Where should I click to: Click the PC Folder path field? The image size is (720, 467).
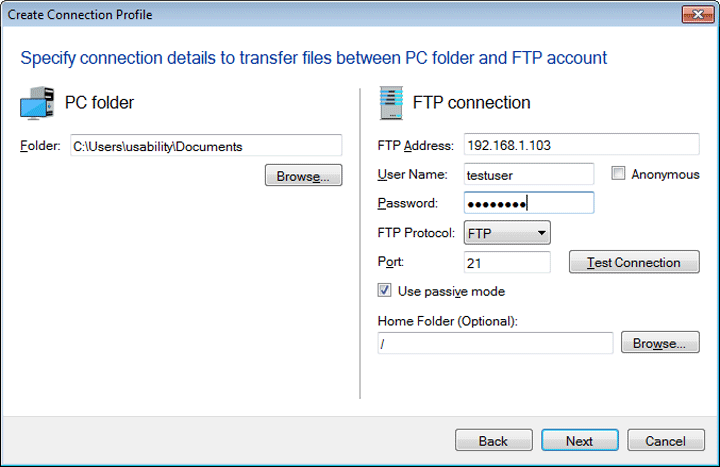[x=205, y=146]
